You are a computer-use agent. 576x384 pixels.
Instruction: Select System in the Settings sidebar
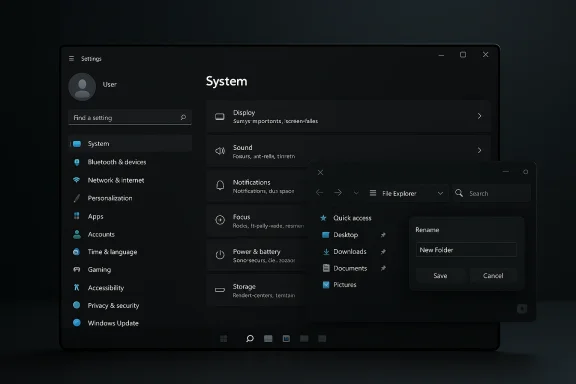(130, 144)
